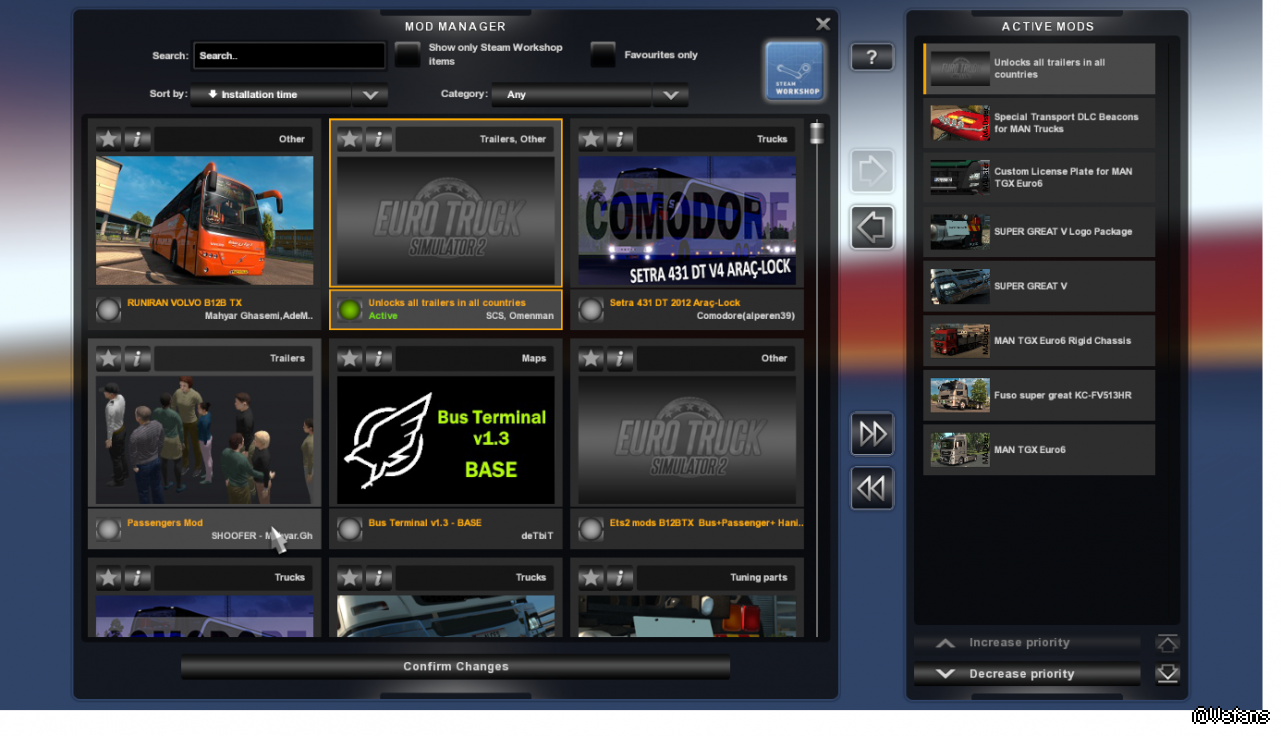The width and height of the screenshot is (1281, 736).
Task: Select Fuso super great KC-FV513HR
Action: [x=1039, y=395]
